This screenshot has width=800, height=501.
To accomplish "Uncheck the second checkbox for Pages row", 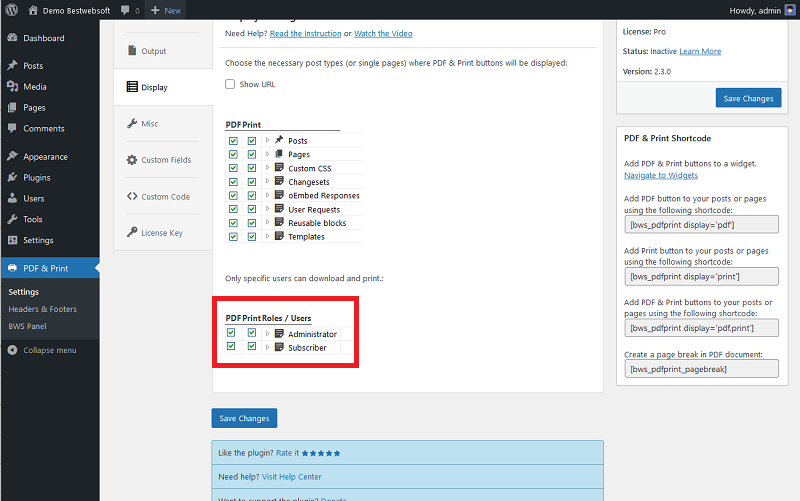I will point(252,154).
